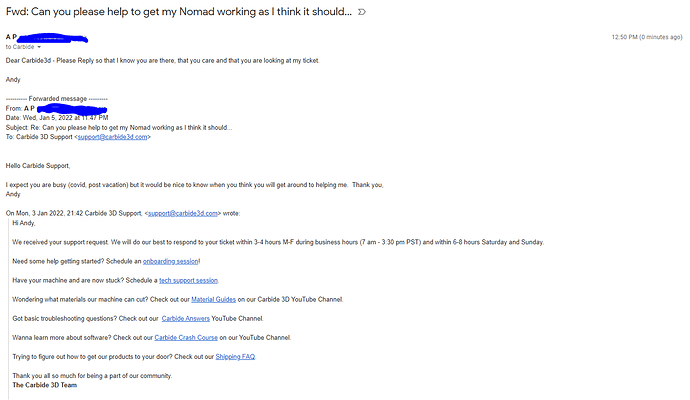The image size is (690, 400).
Task: Open the Carbide Answers YouTube link
Action: (186, 319)
